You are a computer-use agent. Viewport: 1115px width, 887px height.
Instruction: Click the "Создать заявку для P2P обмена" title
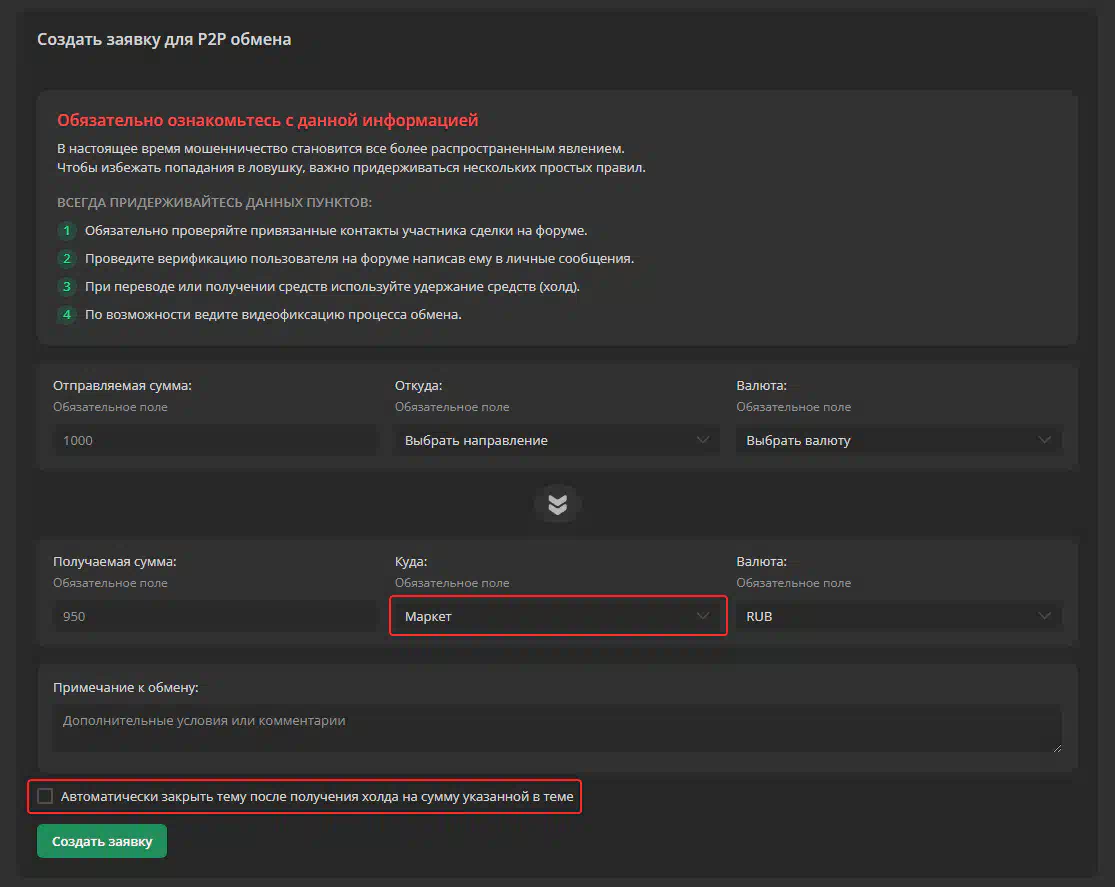click(x=164, y=40)
